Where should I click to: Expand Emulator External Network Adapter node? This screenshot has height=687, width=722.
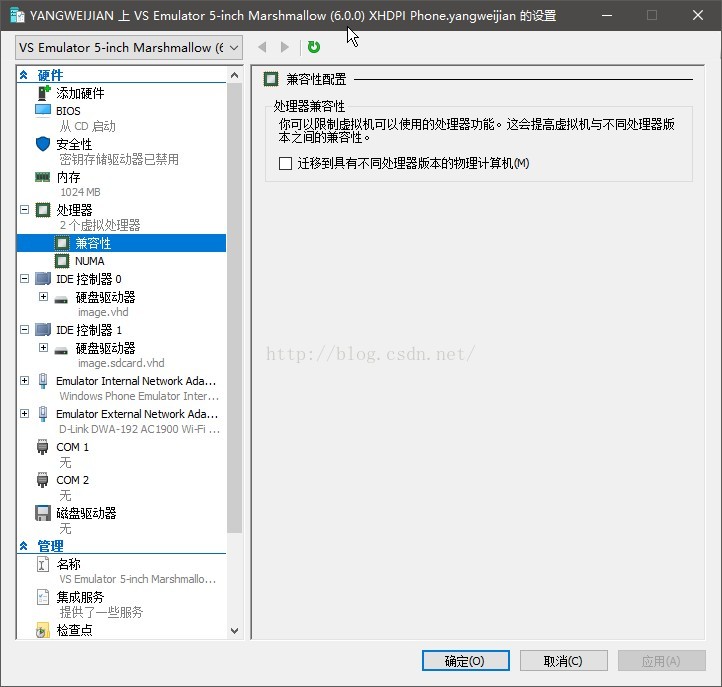tap(24, 414)
